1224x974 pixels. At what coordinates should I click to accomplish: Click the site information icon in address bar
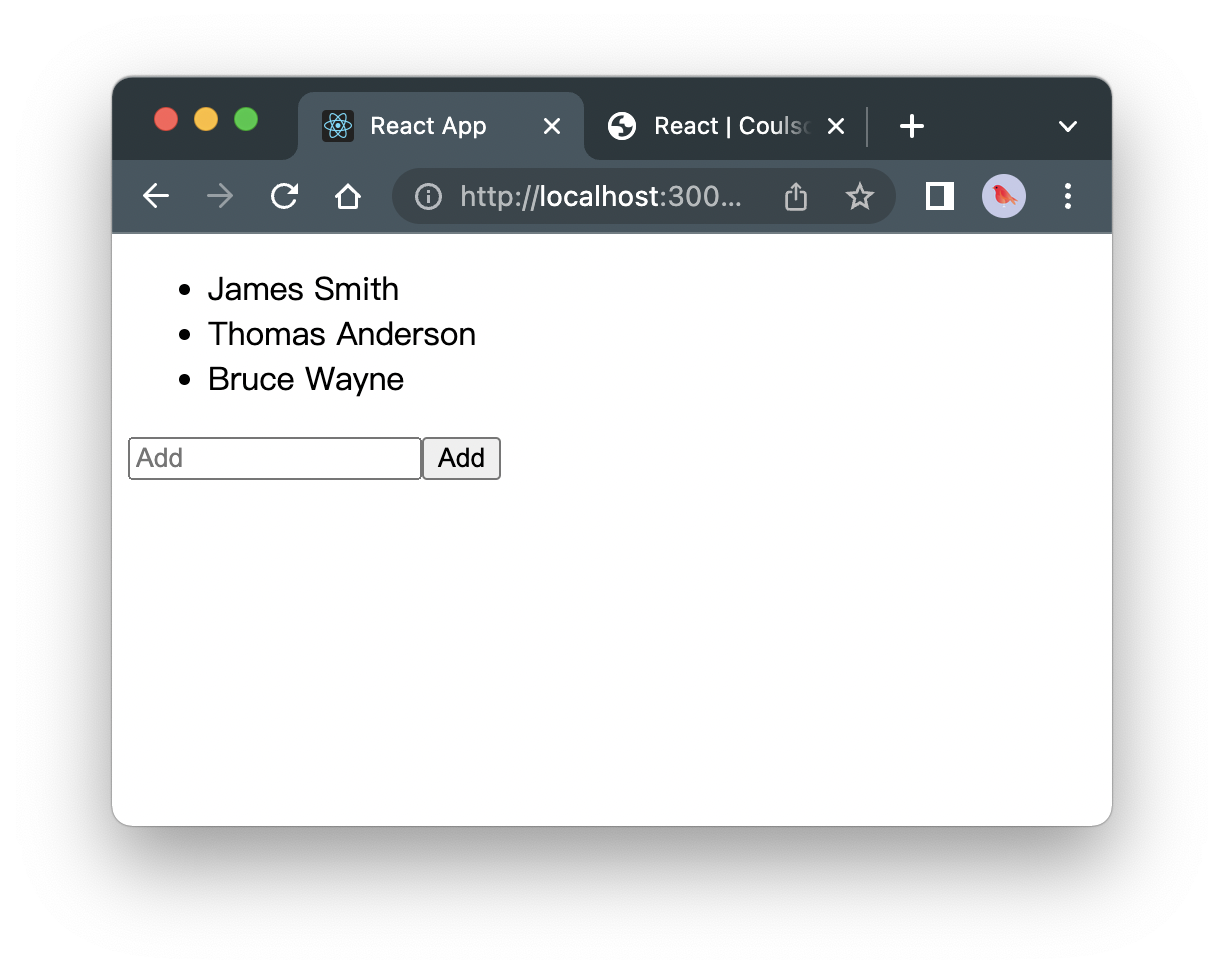pos(427,196)
